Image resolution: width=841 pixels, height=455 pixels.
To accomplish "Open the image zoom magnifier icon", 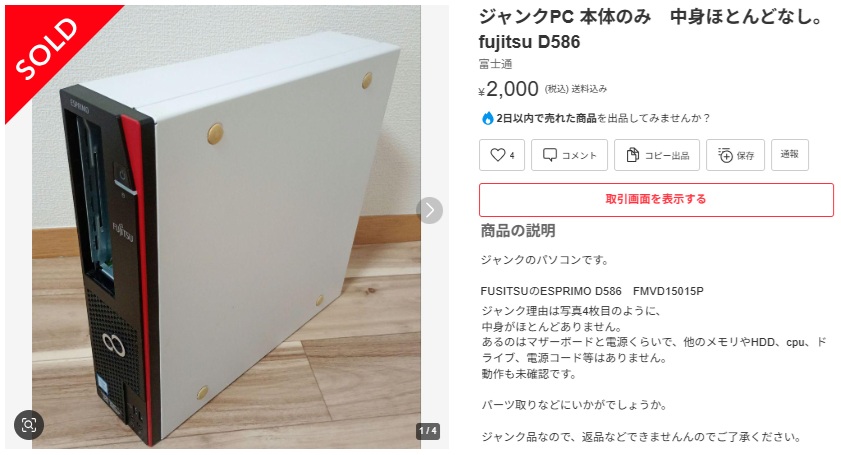I will tap(28, 425).
